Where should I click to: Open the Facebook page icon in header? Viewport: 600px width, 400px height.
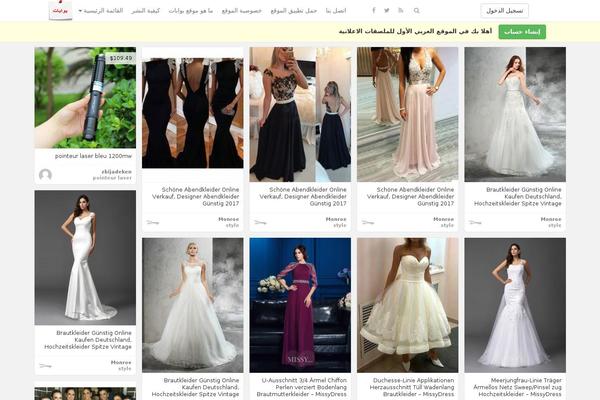click(x=374, y=10)
